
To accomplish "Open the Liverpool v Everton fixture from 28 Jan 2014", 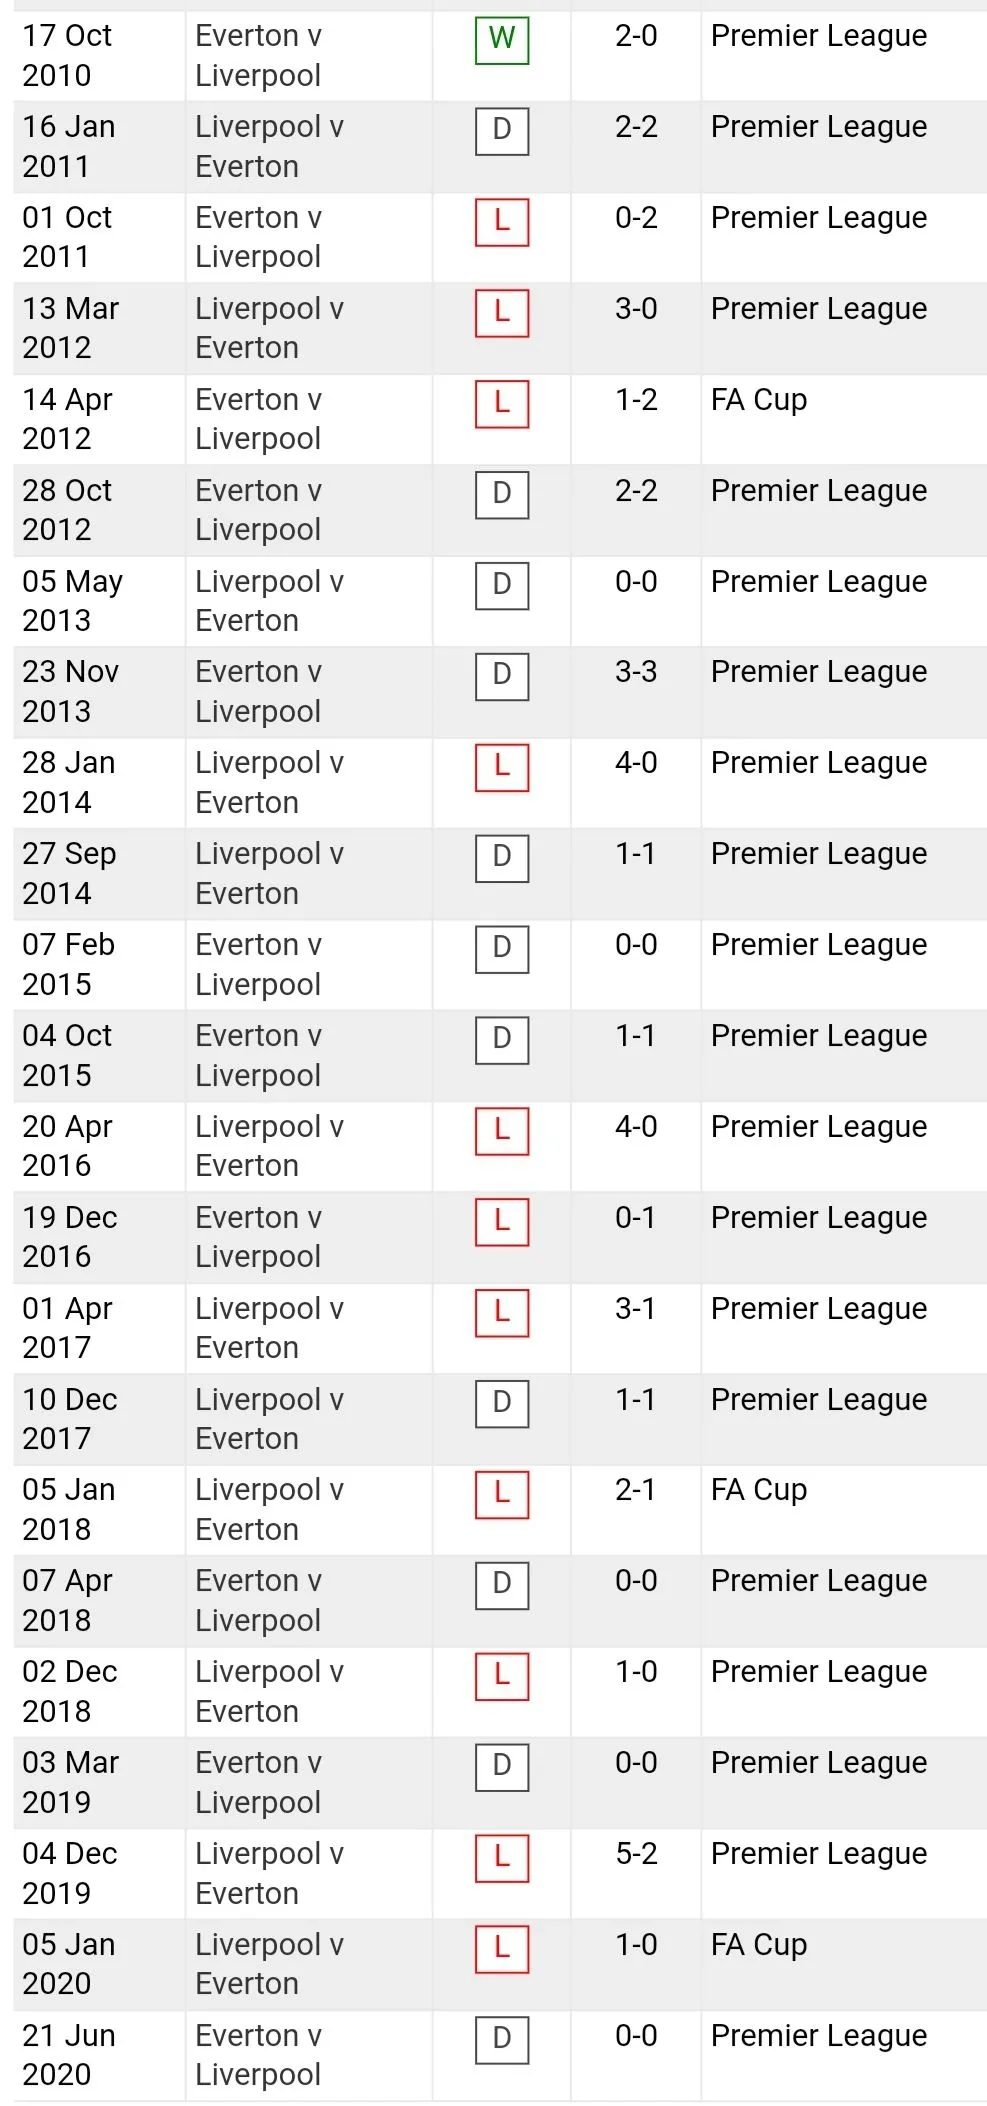I will pyautogui.click(x=268, y=782).
